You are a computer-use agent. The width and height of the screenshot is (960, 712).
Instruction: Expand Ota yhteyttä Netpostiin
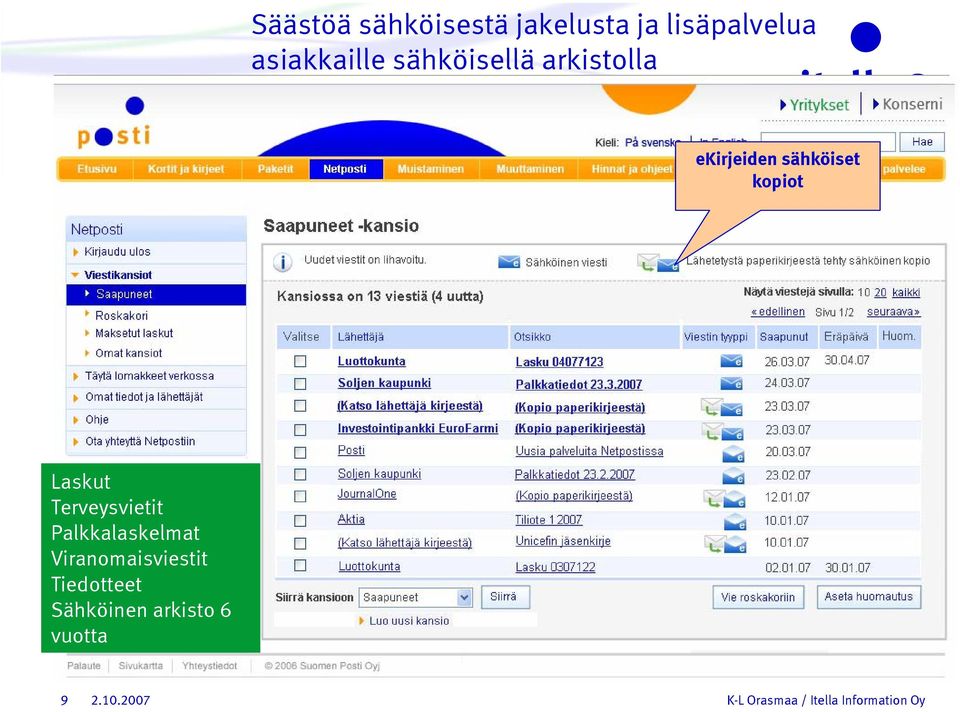click(75, 441)
